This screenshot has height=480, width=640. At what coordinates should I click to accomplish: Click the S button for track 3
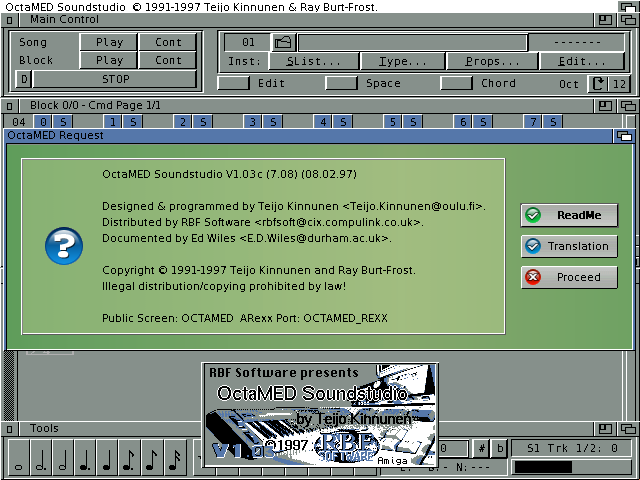tap(273, 122)
